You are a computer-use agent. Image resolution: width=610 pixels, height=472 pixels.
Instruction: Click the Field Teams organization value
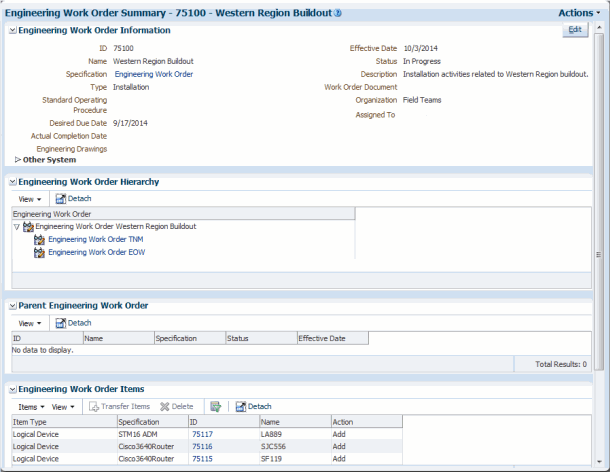click(x=422, y=100)
